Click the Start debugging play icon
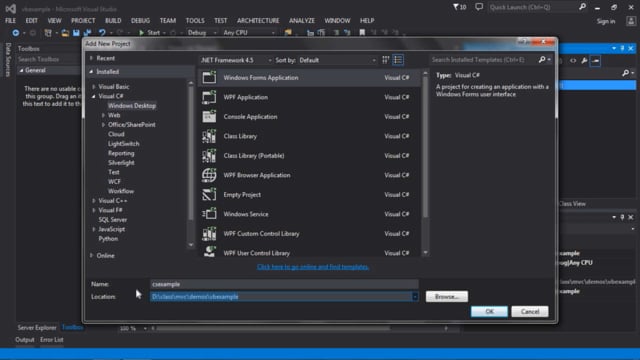 [141, 33]
